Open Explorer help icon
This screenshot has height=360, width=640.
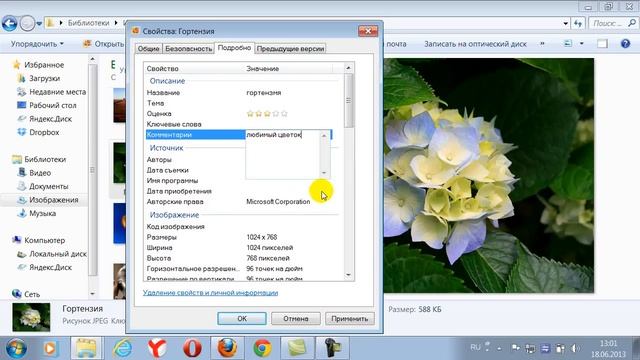[625, 43]
